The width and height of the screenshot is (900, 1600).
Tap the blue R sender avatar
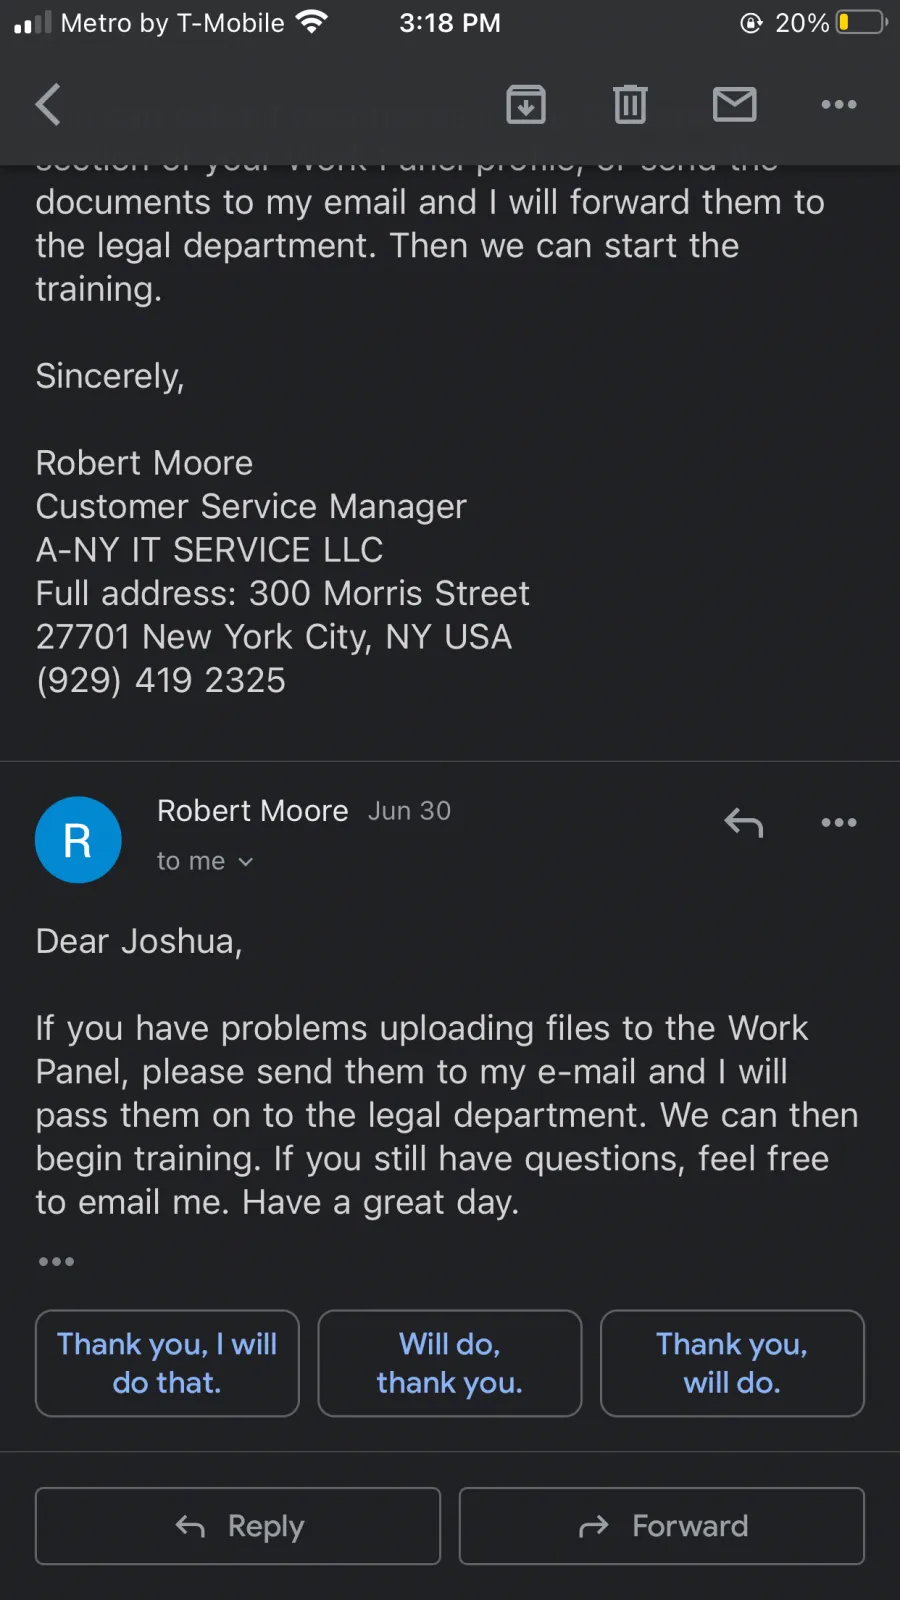78,840
